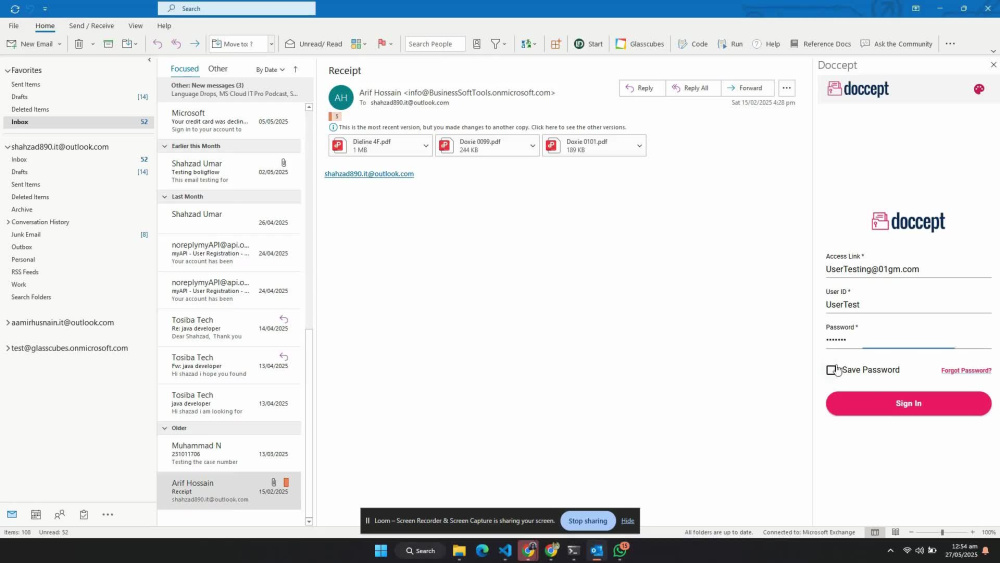Switch to Other inbox tab
The width and height of the screenshot is (1000, 563).
pyautogui.click(x=217, y=69)
